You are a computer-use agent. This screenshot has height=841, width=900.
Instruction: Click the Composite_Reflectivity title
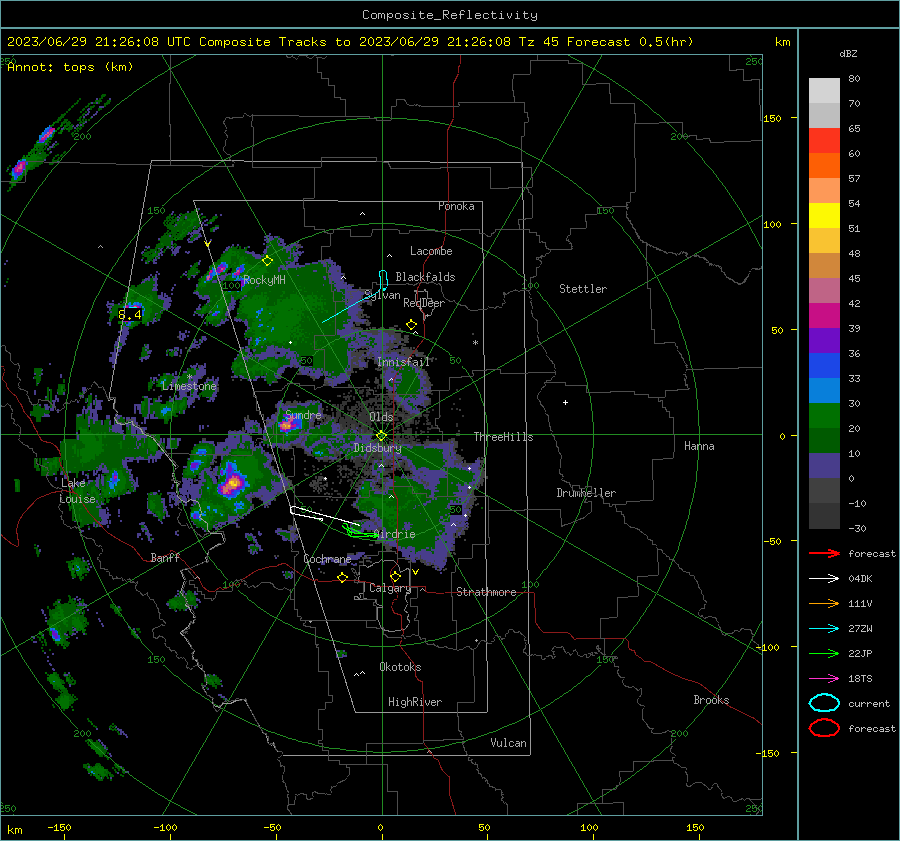coord(450,15)
